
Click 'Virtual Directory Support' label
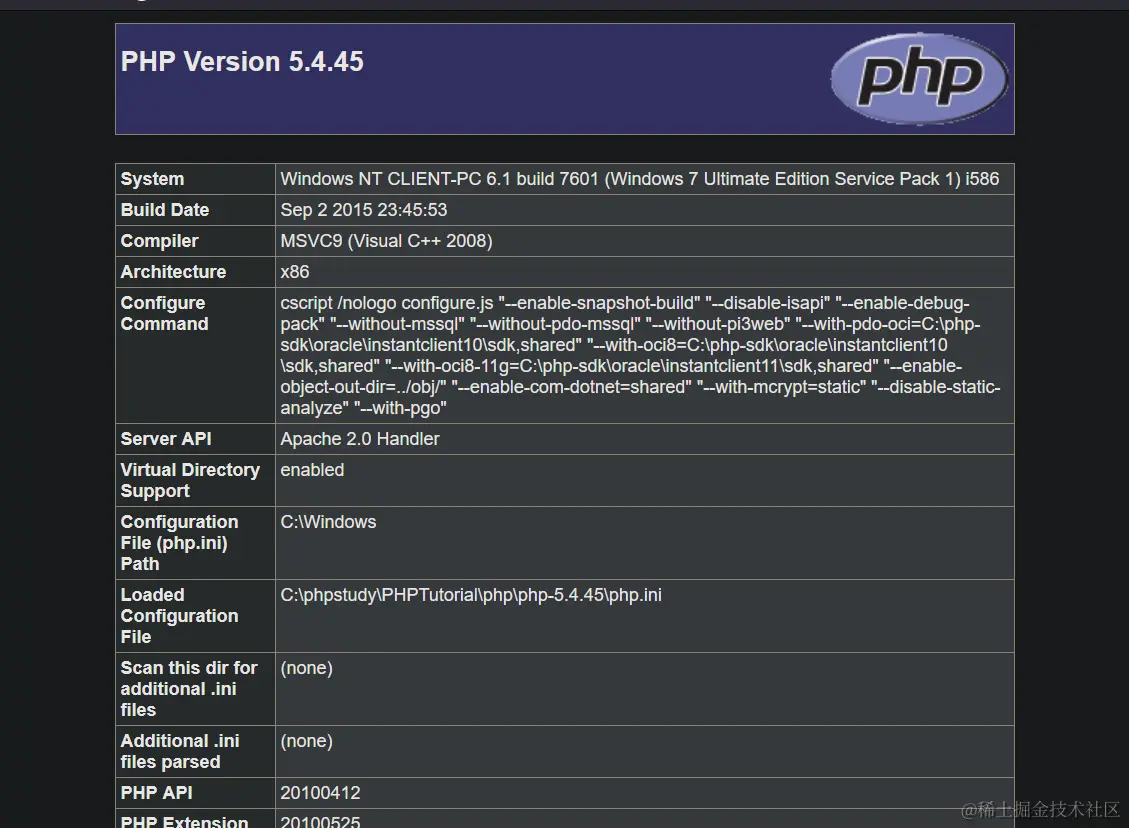click(x=190, y=480)
